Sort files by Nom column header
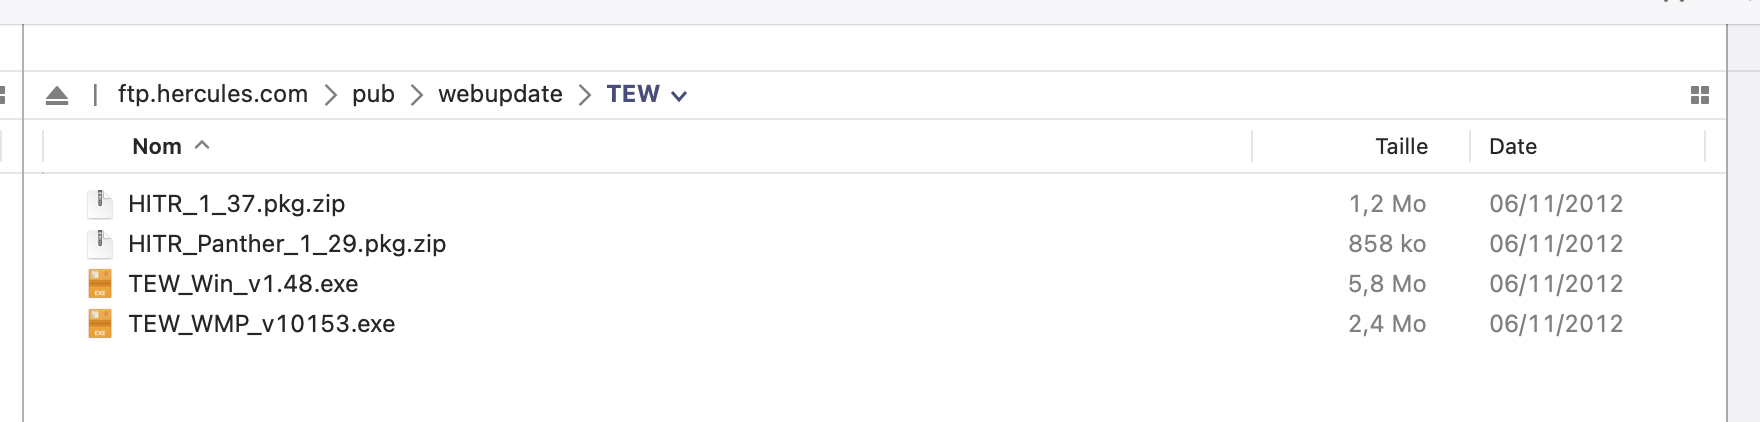Image resolution: width=1760 pixels, height=422 pixels. pyautogui.click(x=157, y=146)
